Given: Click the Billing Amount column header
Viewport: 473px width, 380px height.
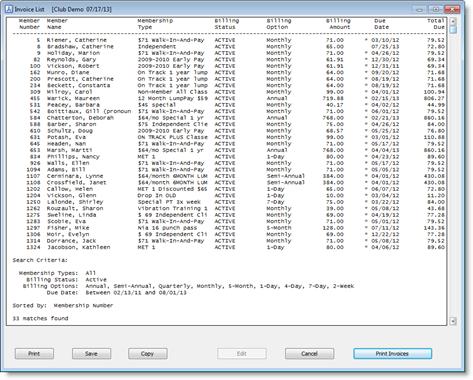Looking at the screenshot, I should [338, 24].
